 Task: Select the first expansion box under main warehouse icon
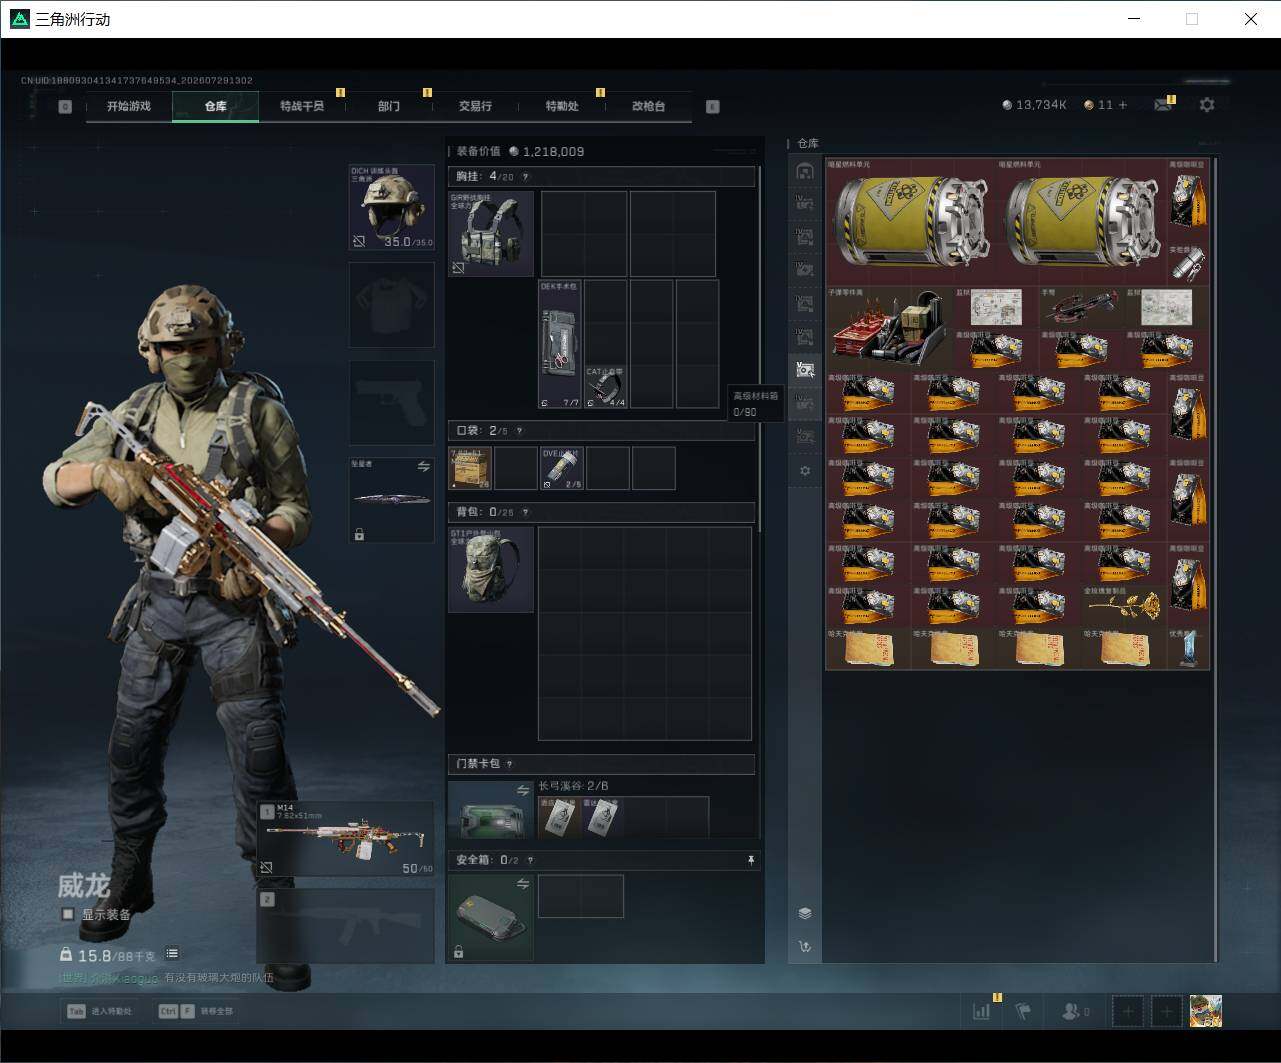[805, 203]
